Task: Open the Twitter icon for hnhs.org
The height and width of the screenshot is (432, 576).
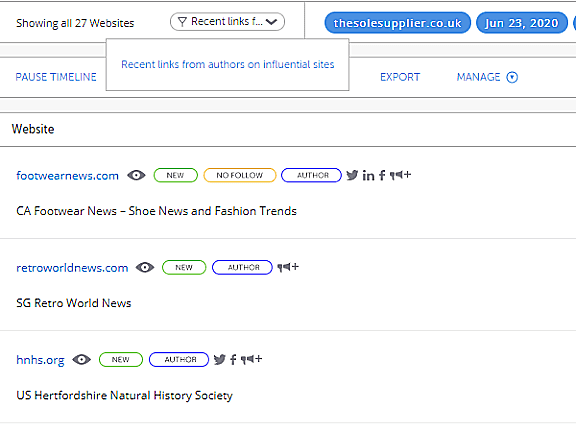Action: point(219,359)
